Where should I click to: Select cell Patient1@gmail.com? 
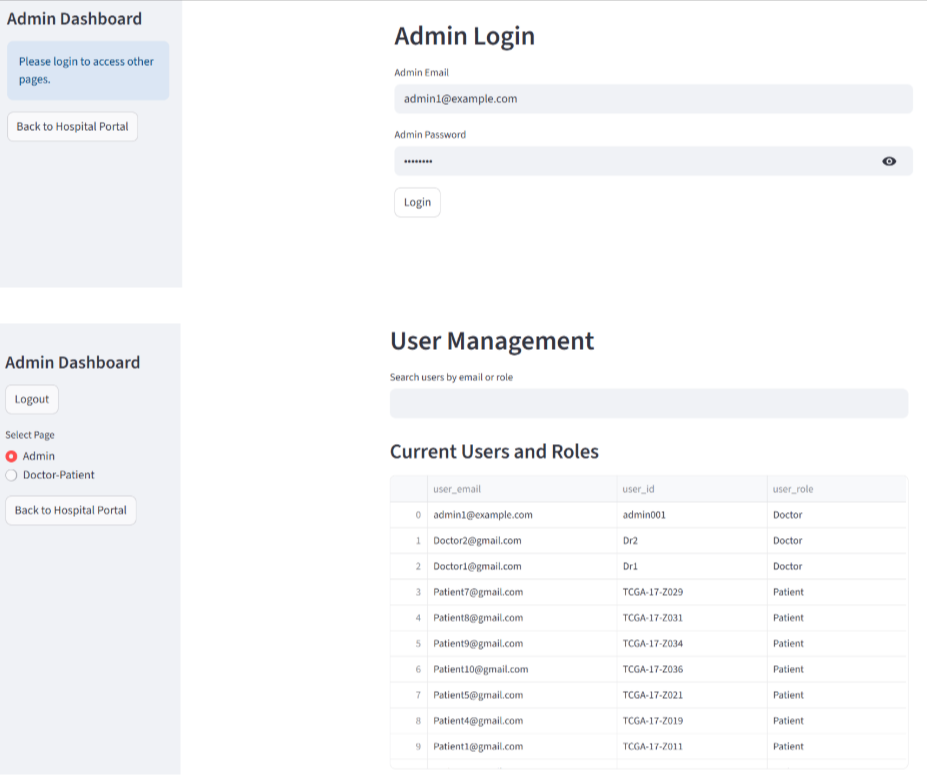click(x=522, y=746)
